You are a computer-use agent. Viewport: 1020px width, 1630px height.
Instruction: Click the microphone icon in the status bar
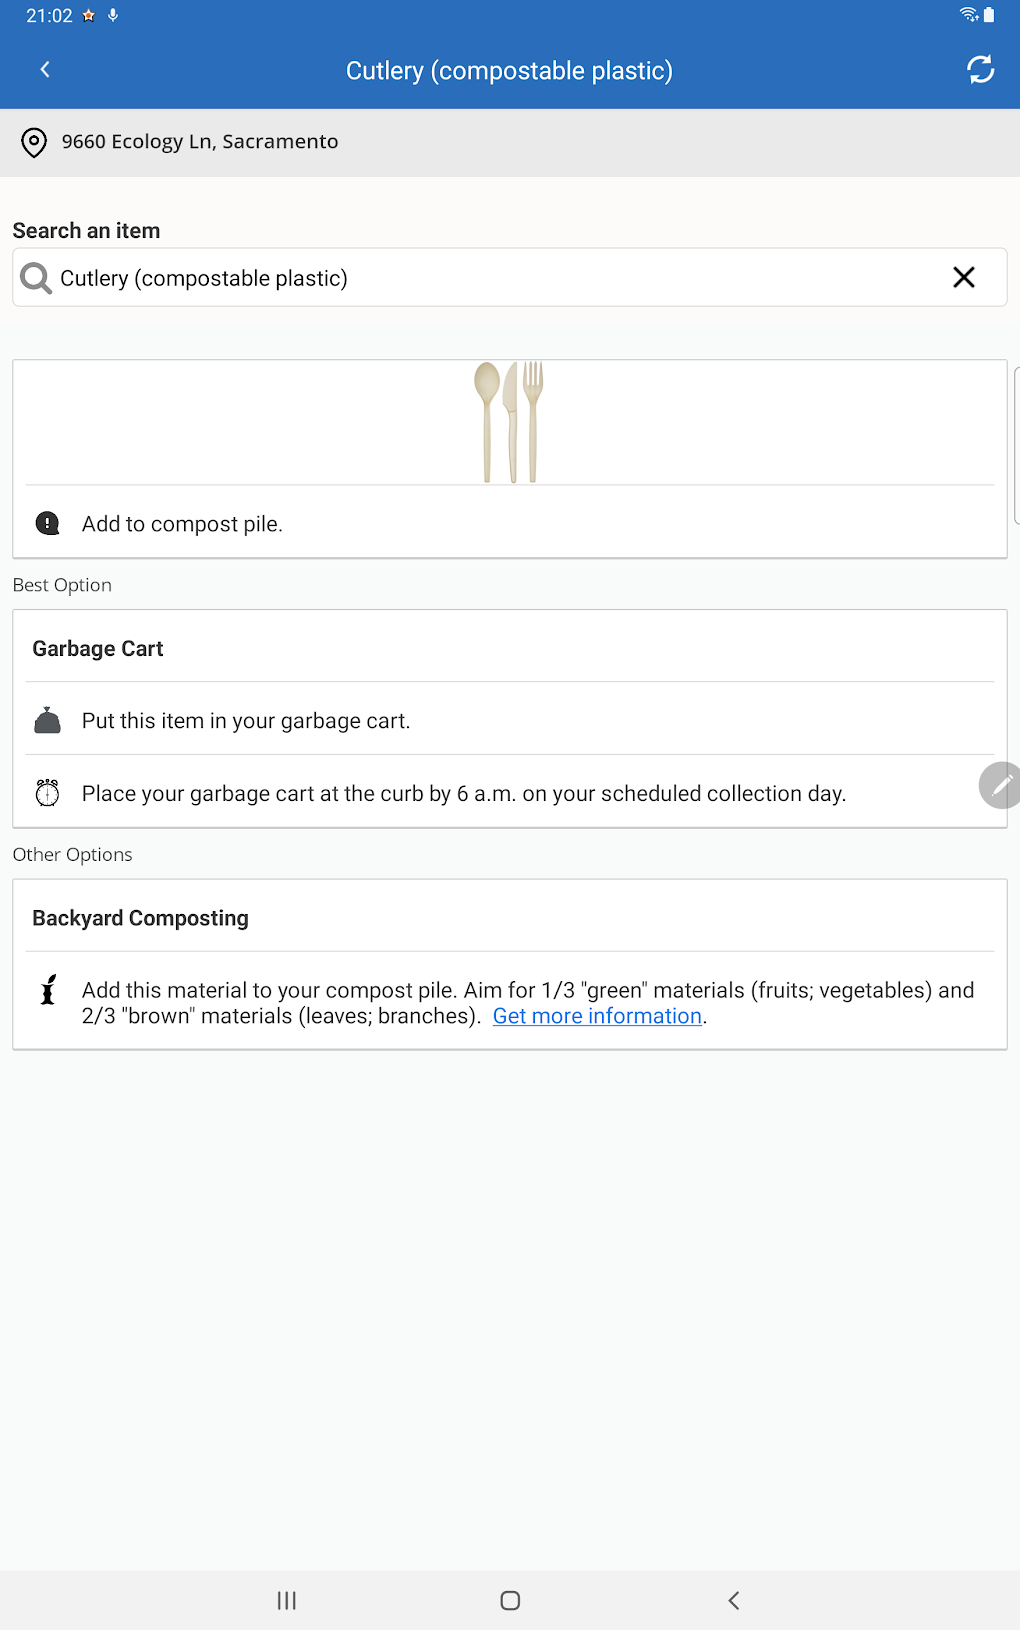coord(111,15)
